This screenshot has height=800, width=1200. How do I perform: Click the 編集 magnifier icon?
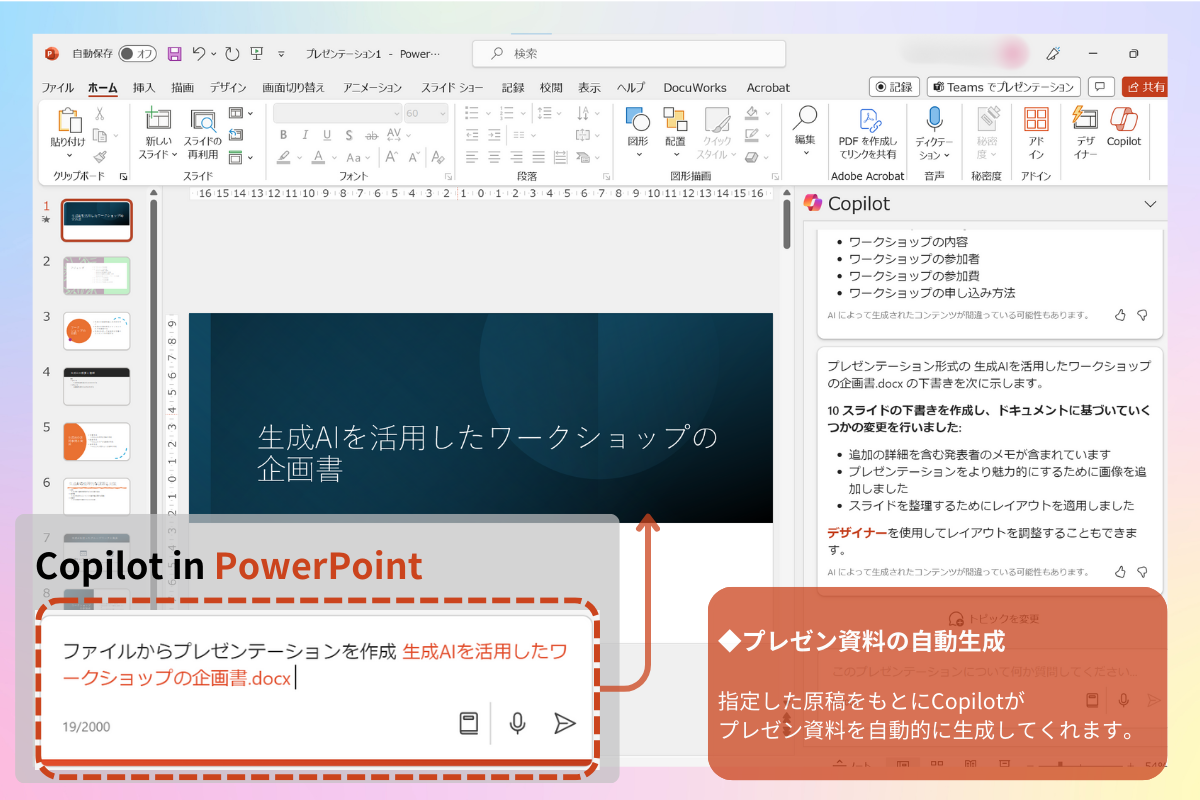click(x=805, y=118)
